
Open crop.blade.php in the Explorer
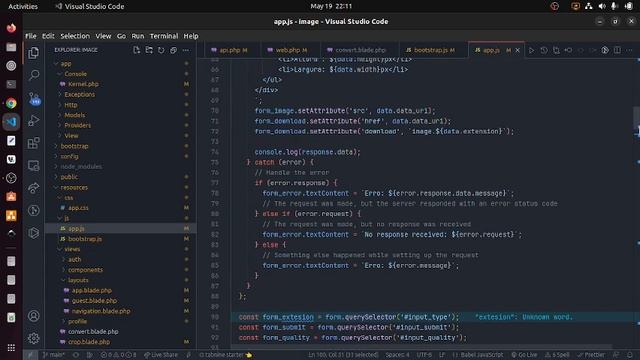click(89, 342)
